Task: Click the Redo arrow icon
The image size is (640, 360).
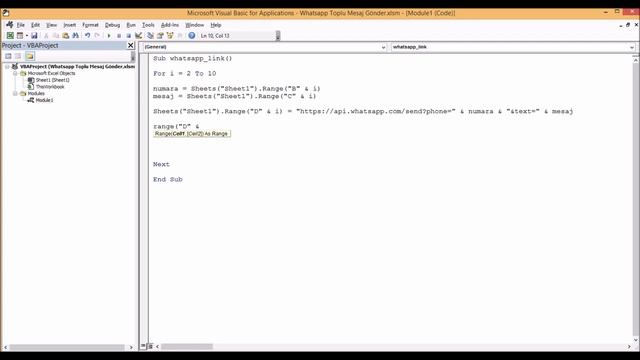Action: click(x=97, y=36)
